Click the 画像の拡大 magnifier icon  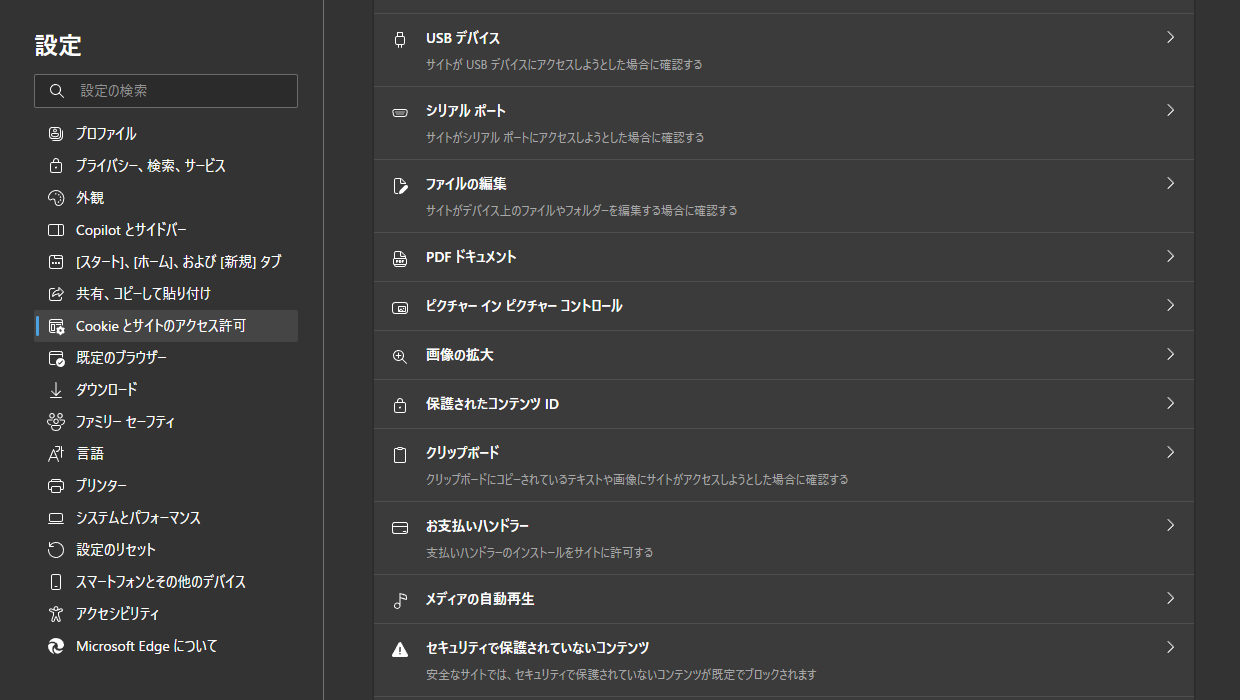pyautogui.click(x=400, y=355)
